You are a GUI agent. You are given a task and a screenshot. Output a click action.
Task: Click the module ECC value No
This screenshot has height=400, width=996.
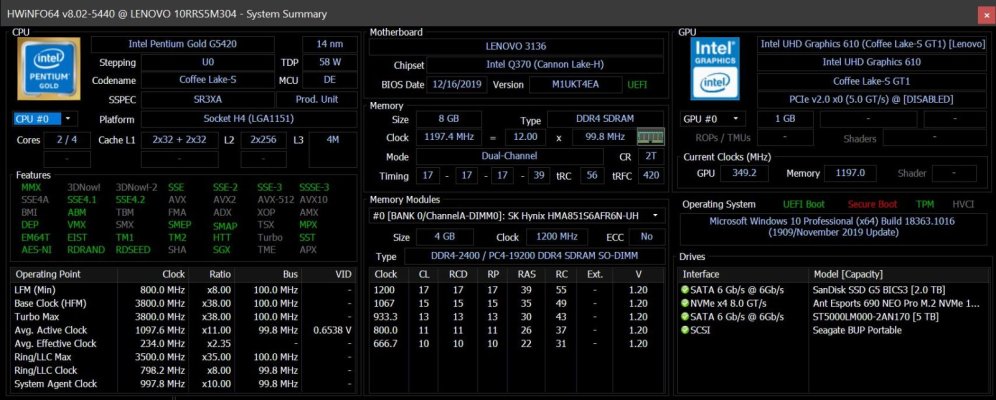(647, 237)
